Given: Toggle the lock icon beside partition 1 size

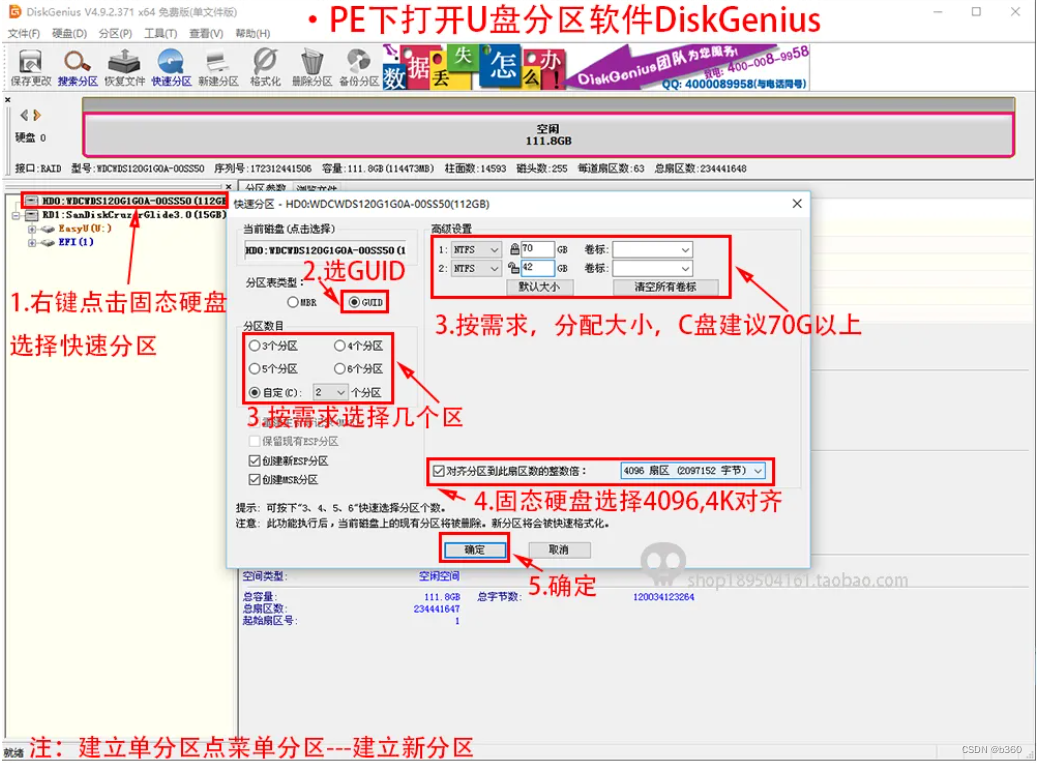Looking at the screenshot, I should coord(514,249).
